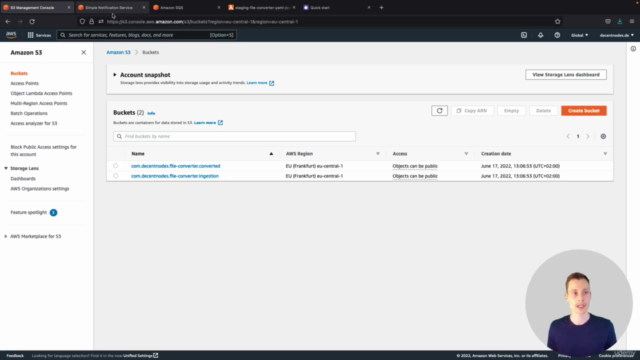Open Unified Settings link in footer
640x360 pixels.
pos(140,356)
